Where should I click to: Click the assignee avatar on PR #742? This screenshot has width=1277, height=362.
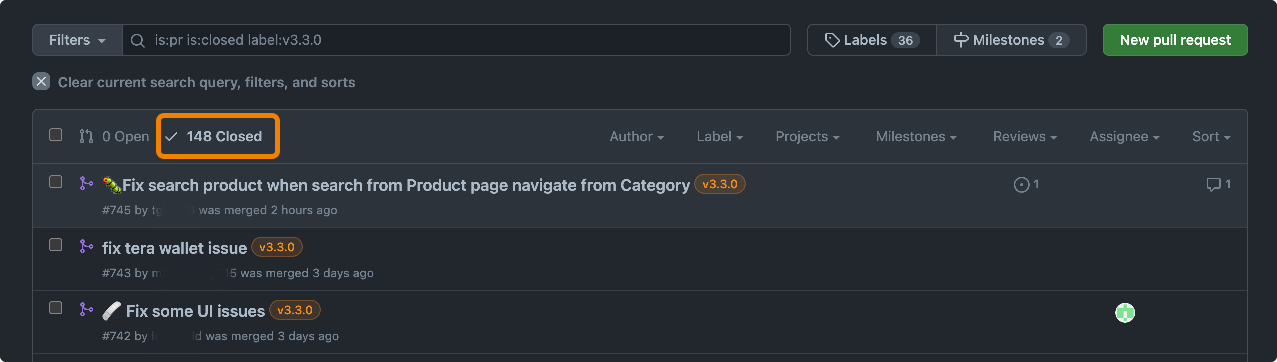point(1125,313)
